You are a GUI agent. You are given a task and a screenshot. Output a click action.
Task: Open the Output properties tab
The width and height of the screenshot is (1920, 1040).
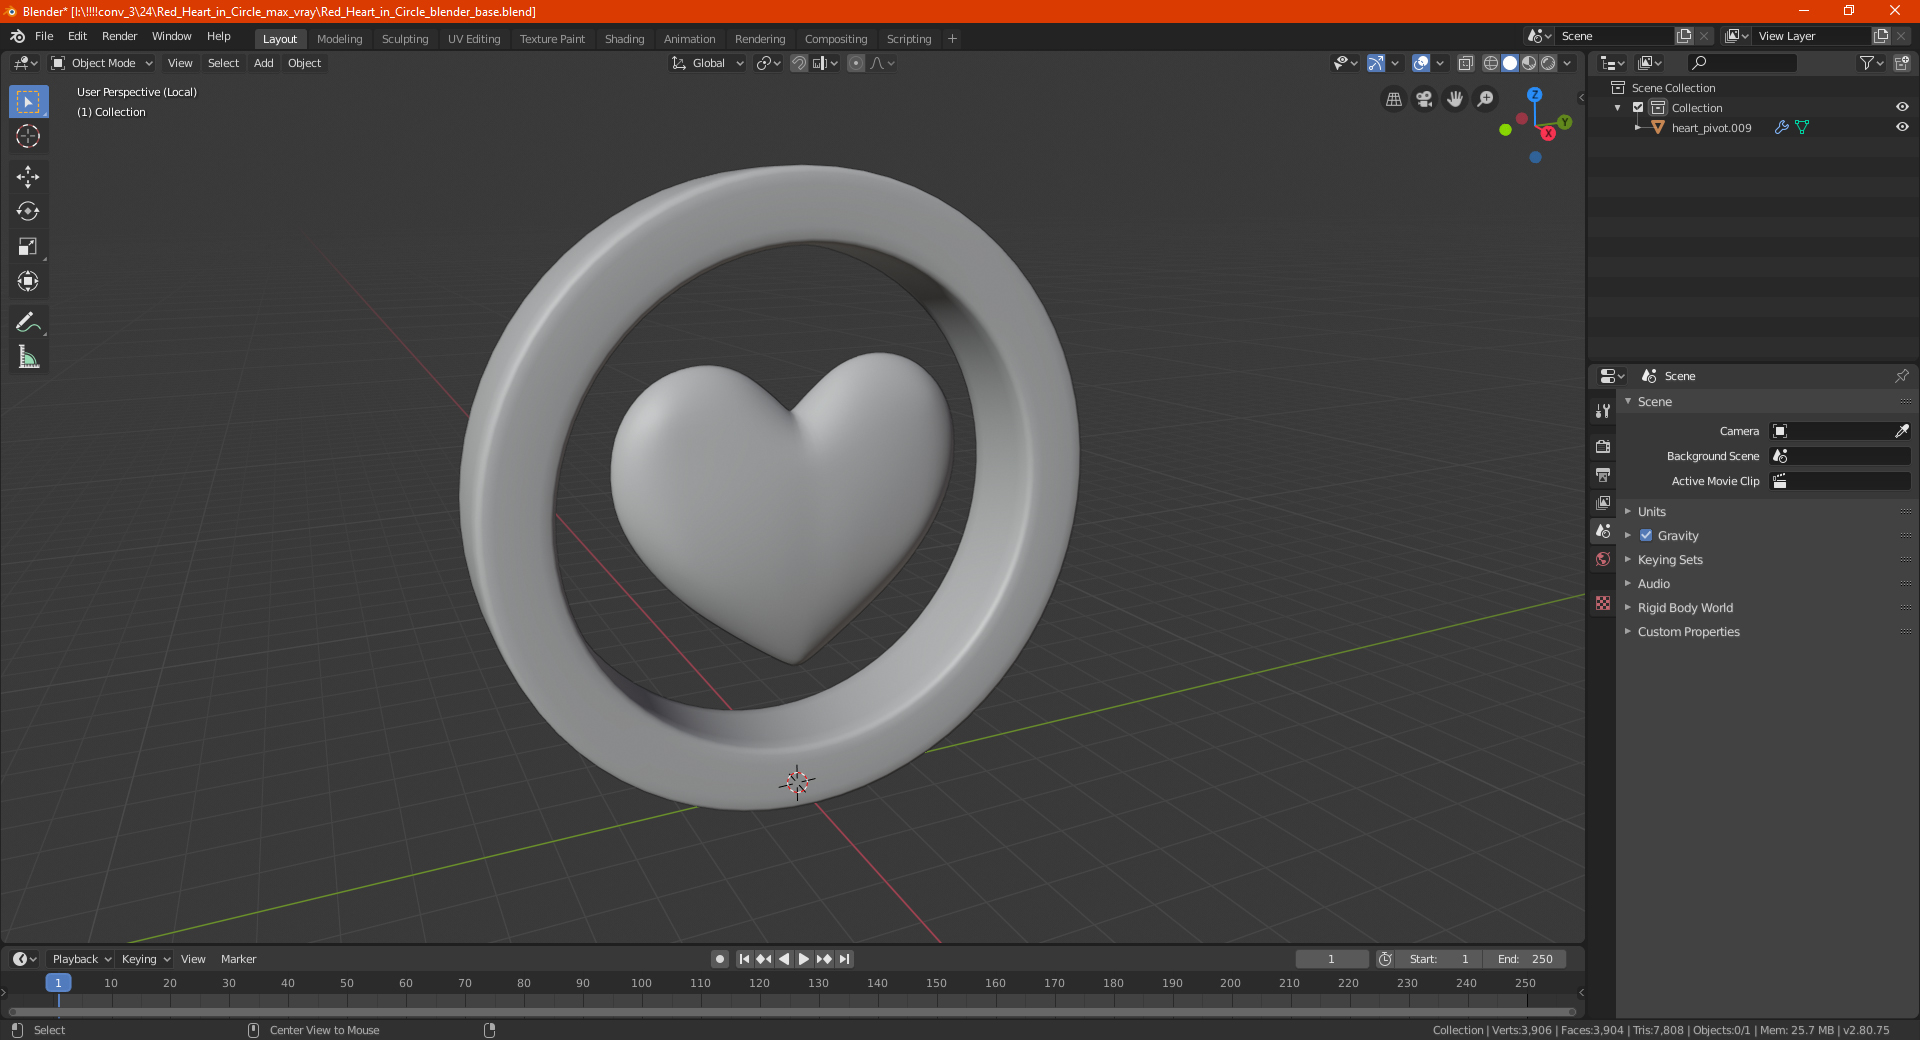point(1603,474)
